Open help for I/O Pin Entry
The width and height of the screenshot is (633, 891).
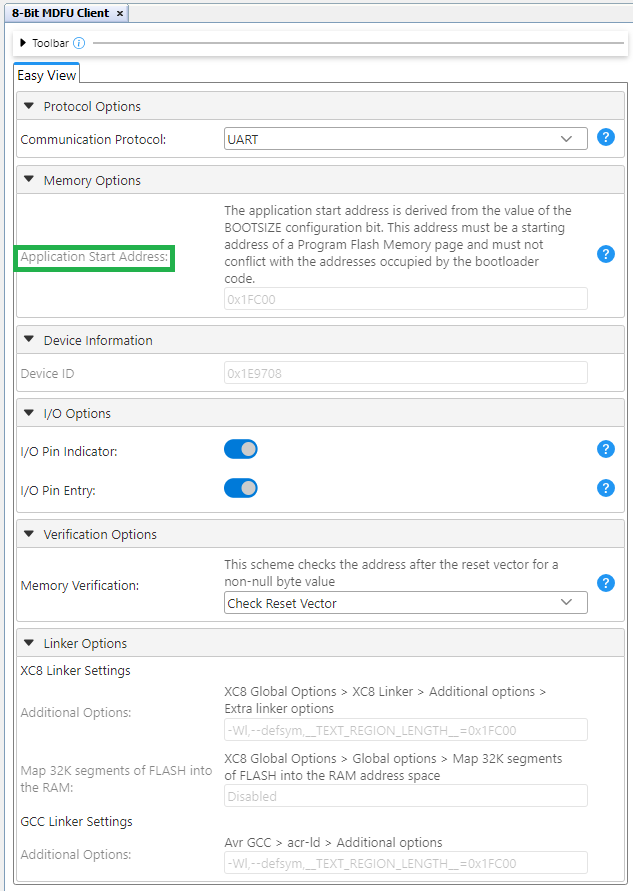tap(605, 488)
